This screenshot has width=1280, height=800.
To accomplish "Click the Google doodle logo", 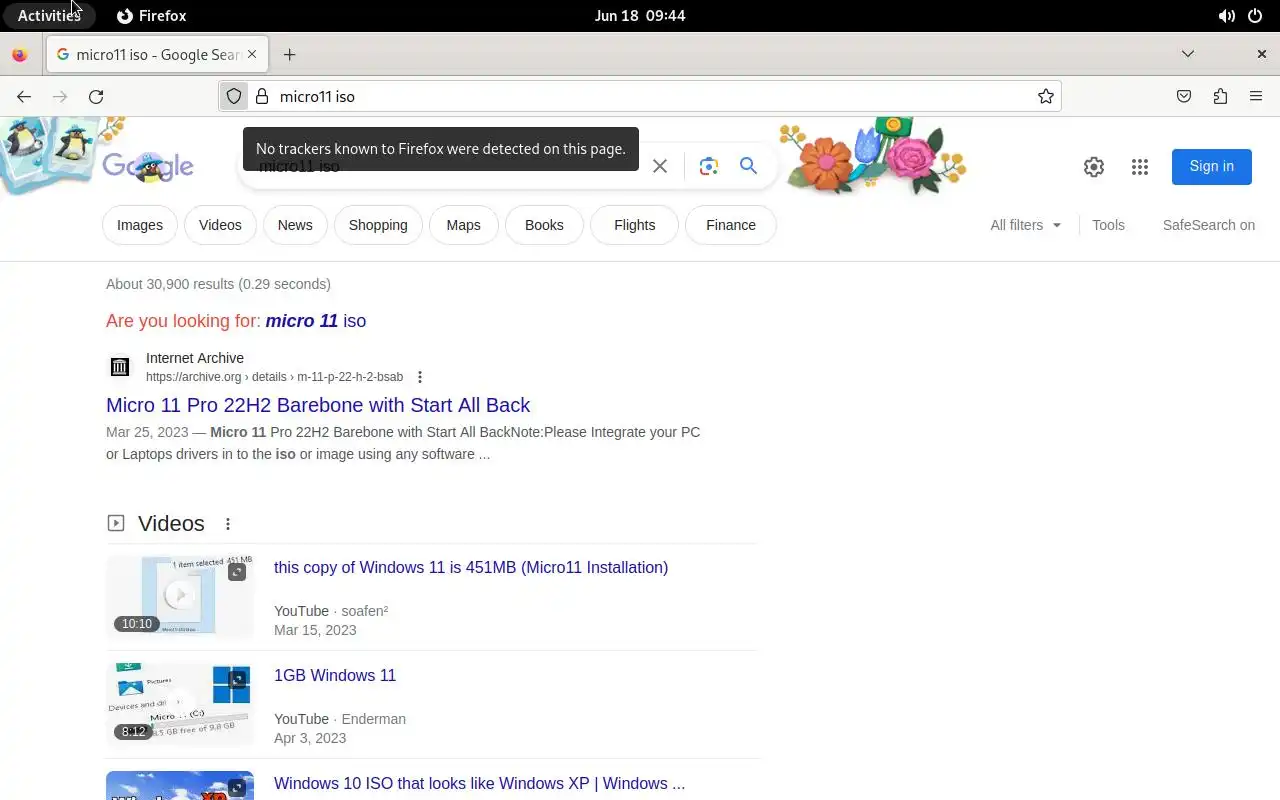I will click(x=148, y=165).
